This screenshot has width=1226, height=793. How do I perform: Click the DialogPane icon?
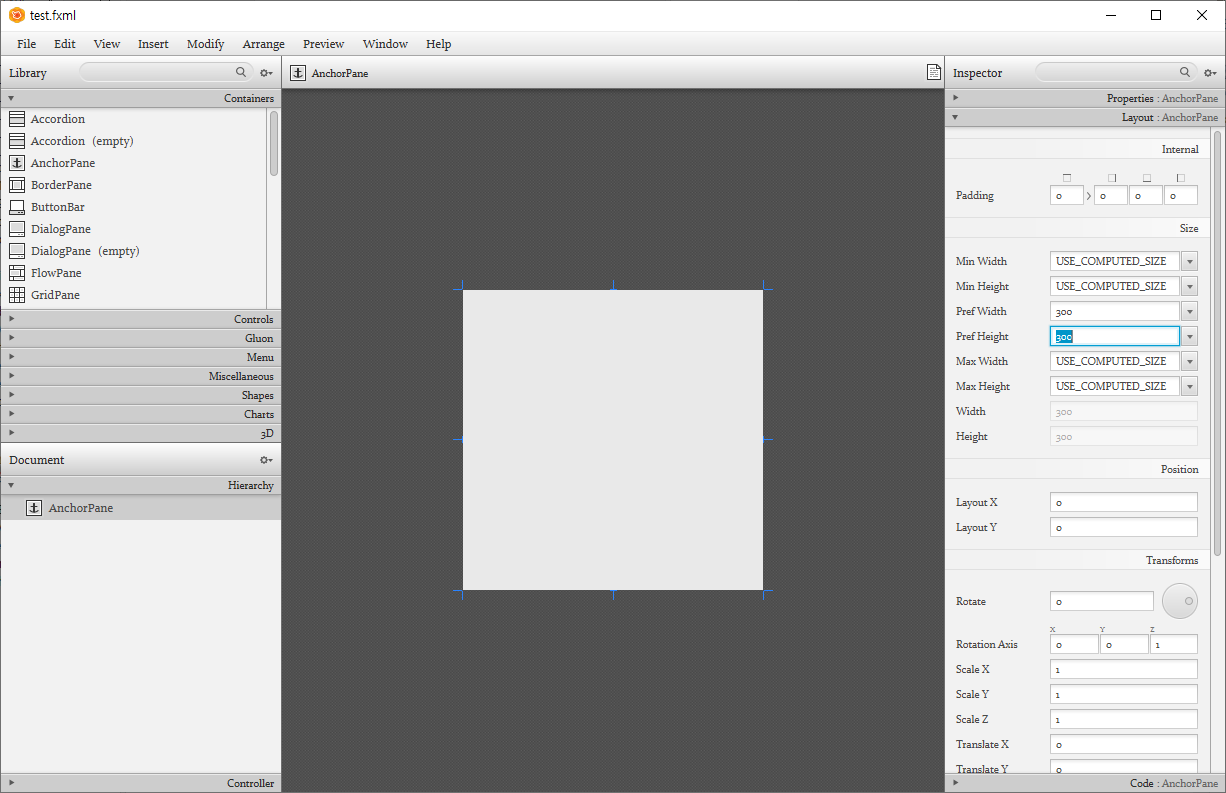16,228
